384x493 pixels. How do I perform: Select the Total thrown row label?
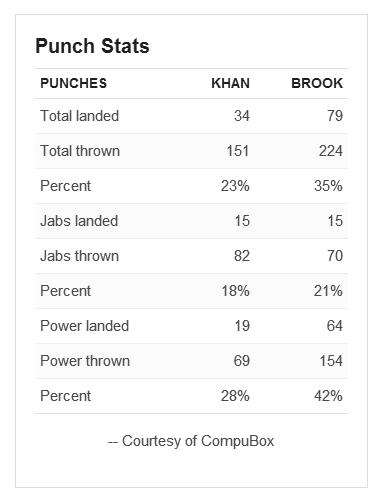click(x=80, y=151)
